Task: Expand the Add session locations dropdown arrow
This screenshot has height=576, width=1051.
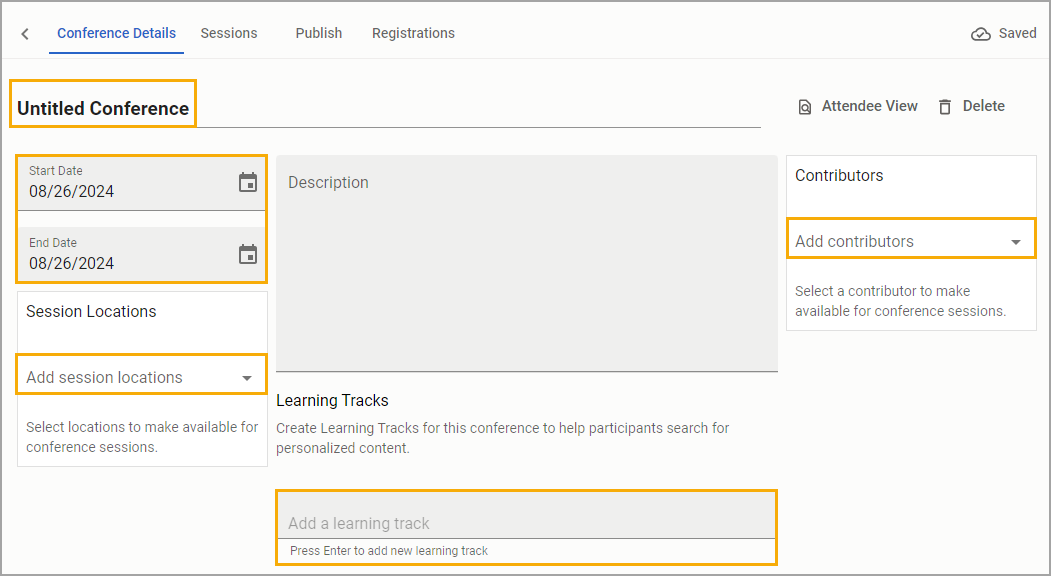Action: [x=247, y=378]
